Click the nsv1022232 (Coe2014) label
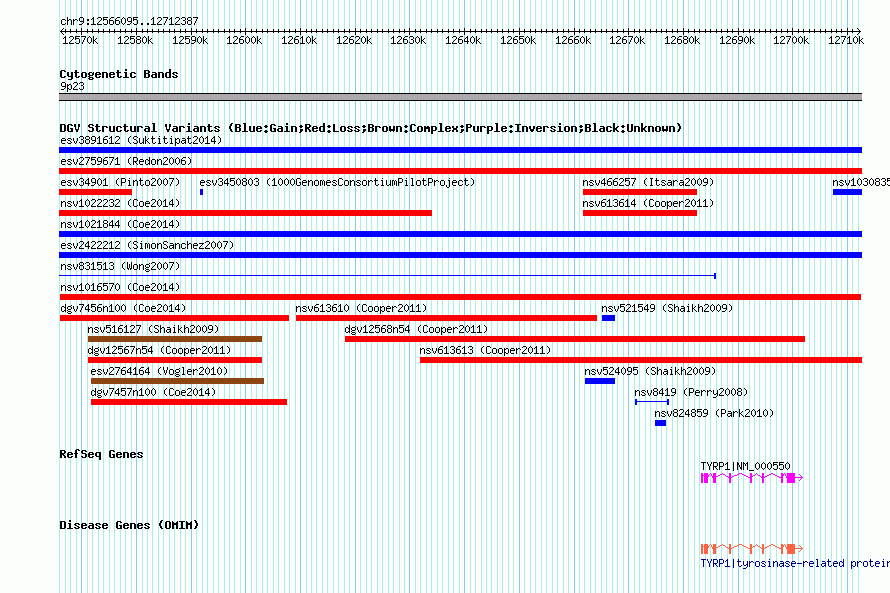890x593 pixels. (x=120, y=203)
